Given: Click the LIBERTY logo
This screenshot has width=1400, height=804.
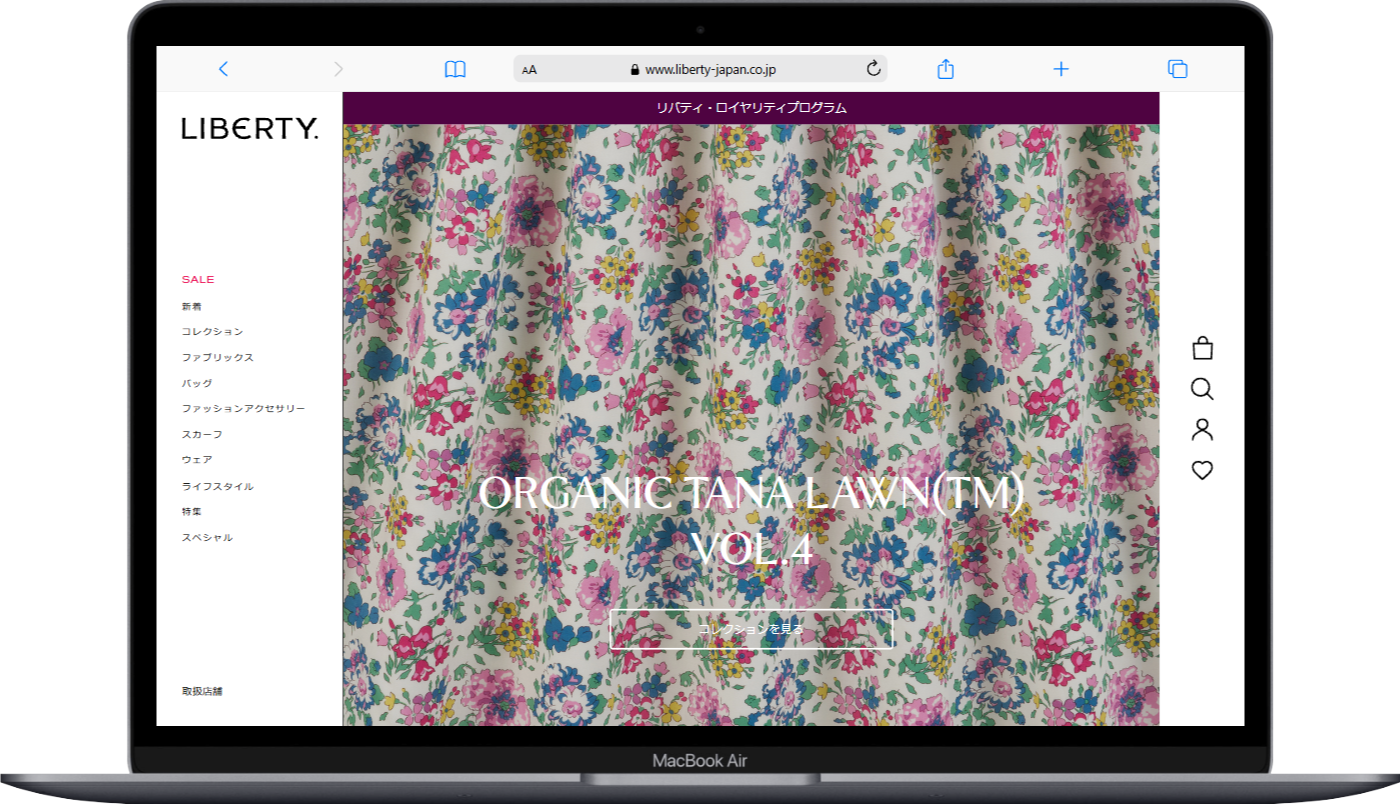Looking at the screenshot, I should pos(250,128).
